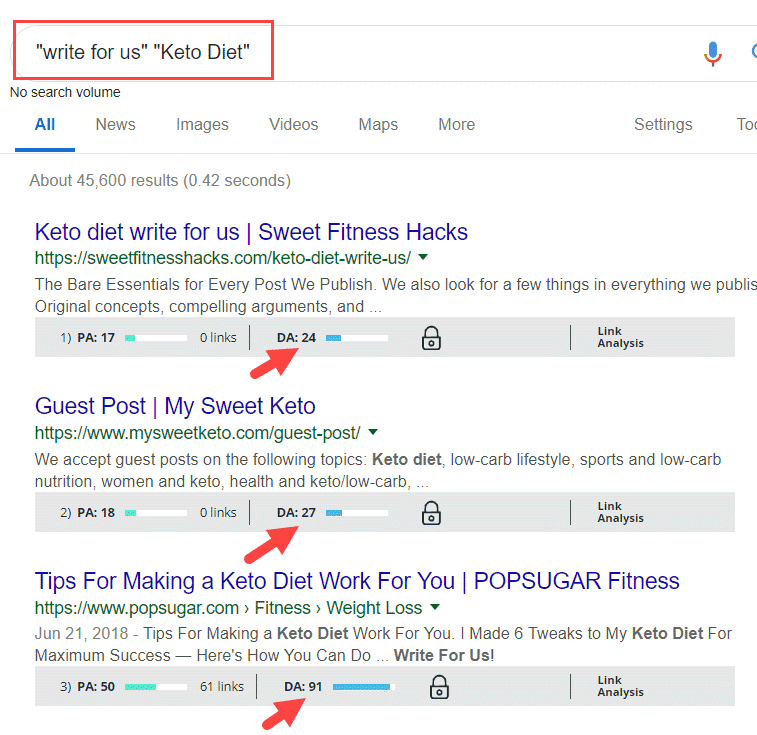
Task: Switch to the Images tab
Action: pyautogui.click(x=202, y=125)
